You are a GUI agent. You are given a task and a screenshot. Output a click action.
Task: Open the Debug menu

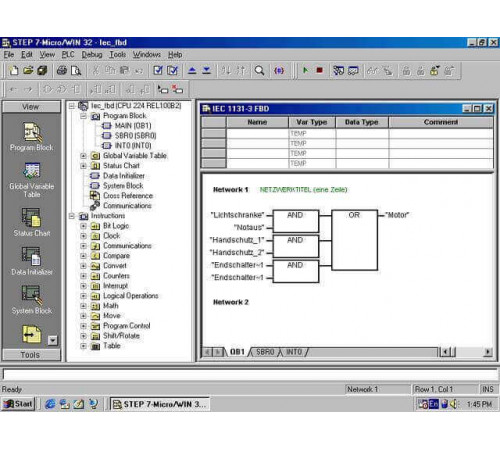tap(92, 54)
